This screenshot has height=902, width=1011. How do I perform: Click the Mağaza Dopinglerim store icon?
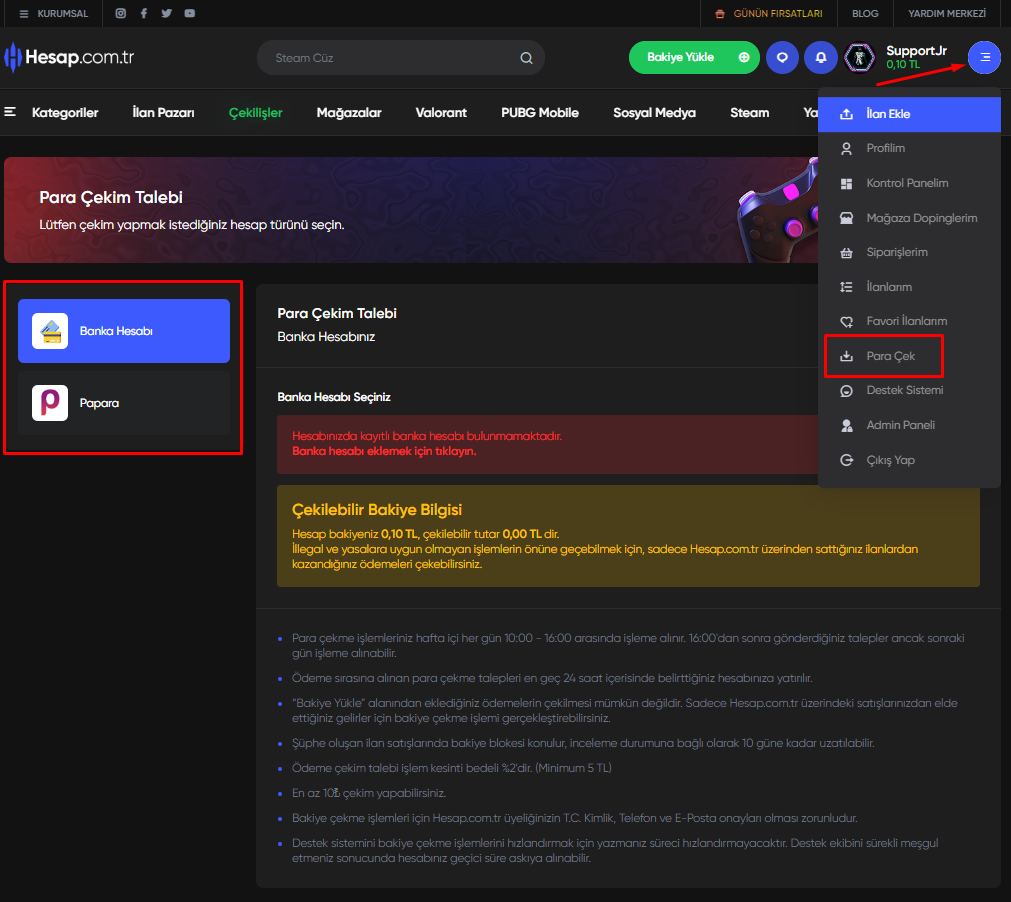pyautogui.click(x=847, y=218)
